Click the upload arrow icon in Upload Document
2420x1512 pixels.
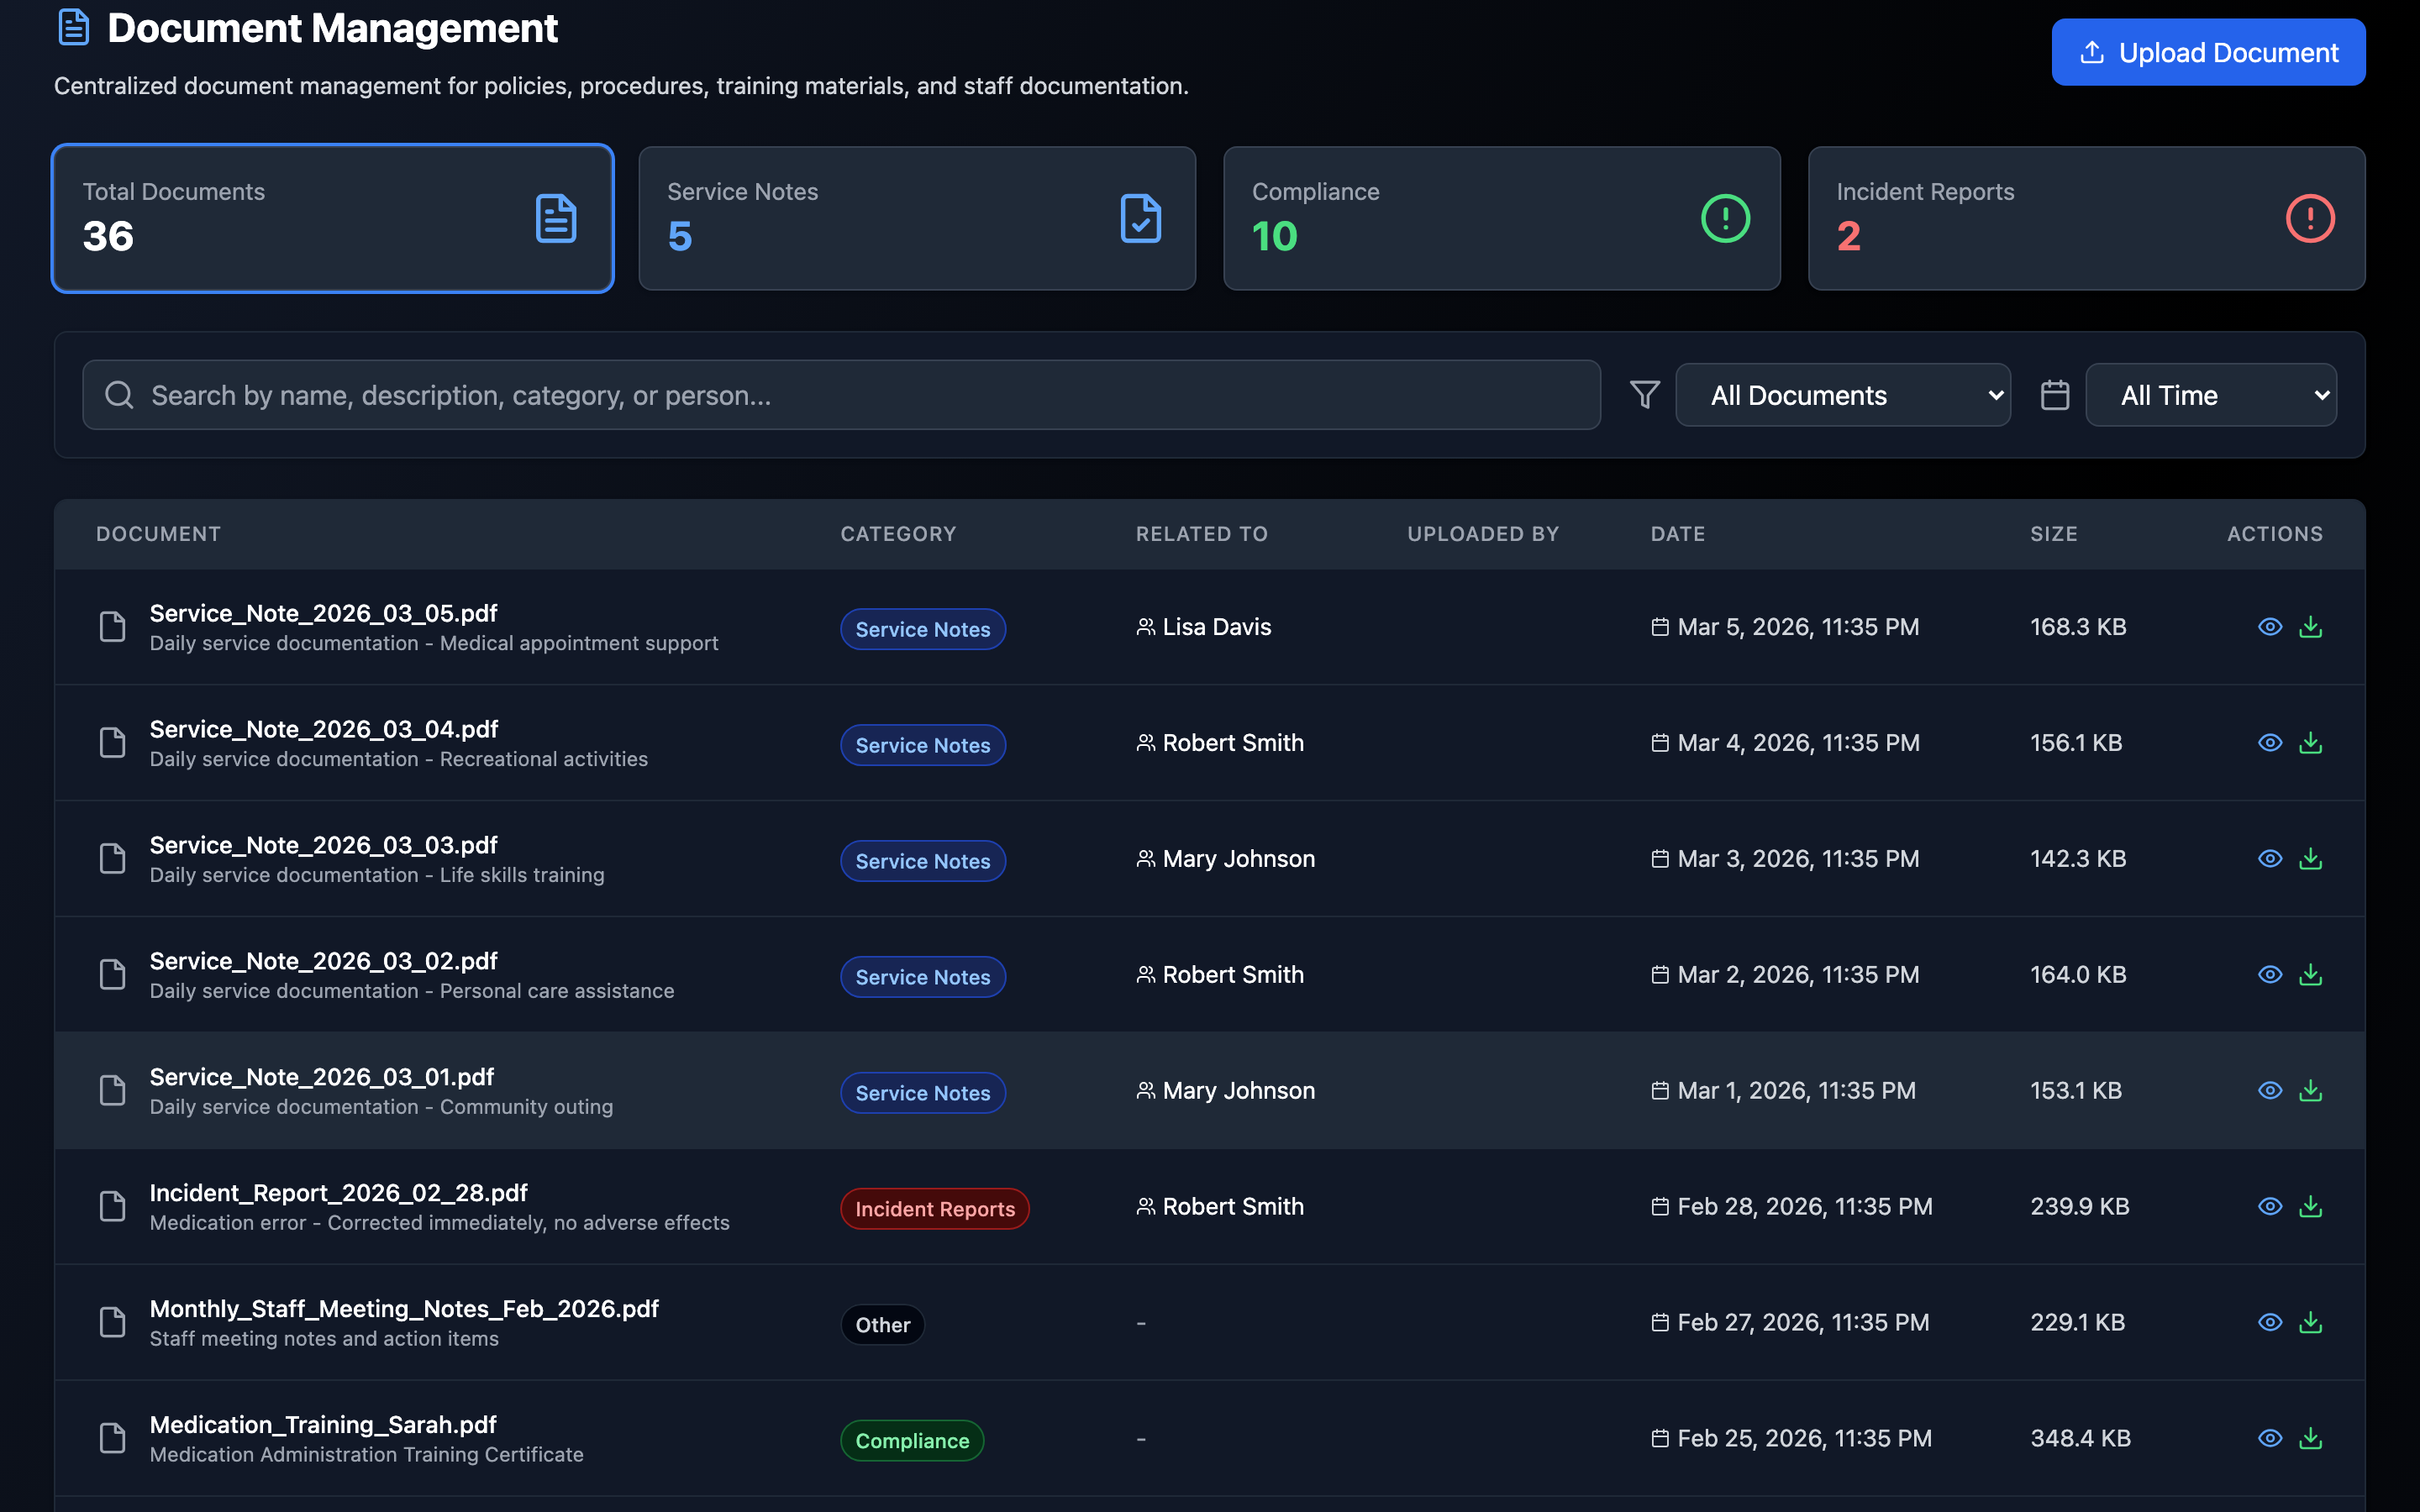pyautogui.click(x=2092, y=52)
